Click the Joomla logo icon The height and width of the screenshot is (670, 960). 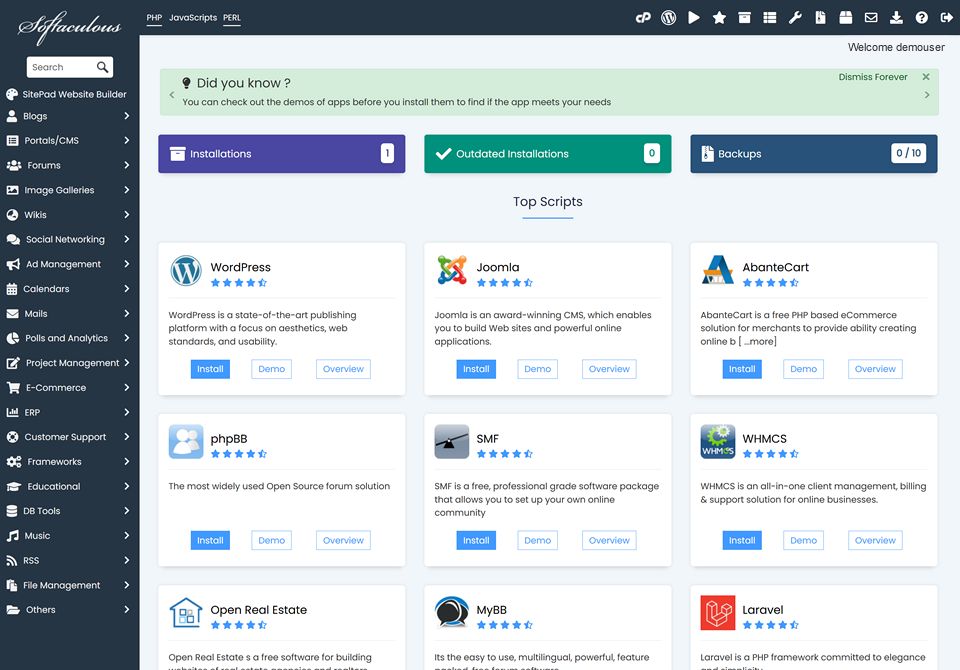point(452,271)
